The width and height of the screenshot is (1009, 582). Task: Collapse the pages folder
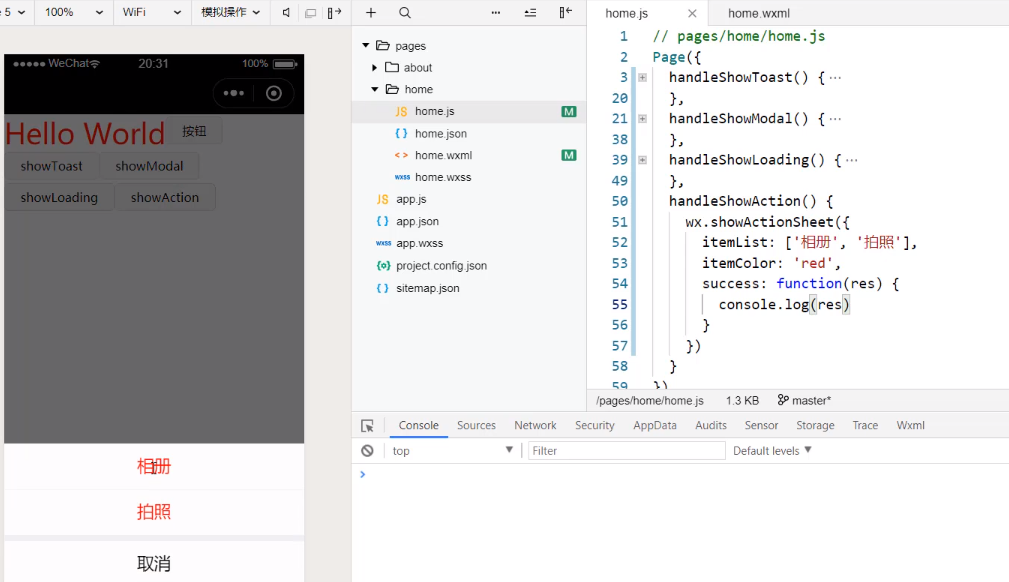[366, 45]
